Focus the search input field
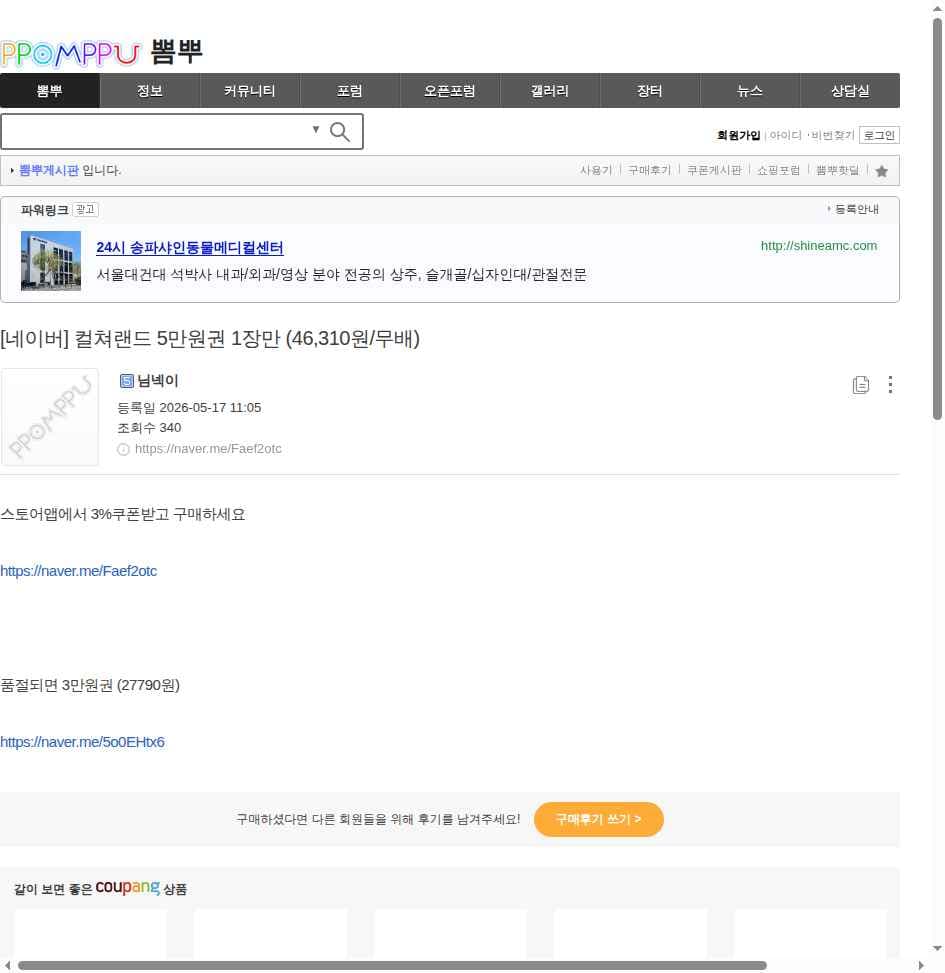Screen dimensions: 945x973 pos(155,132)
